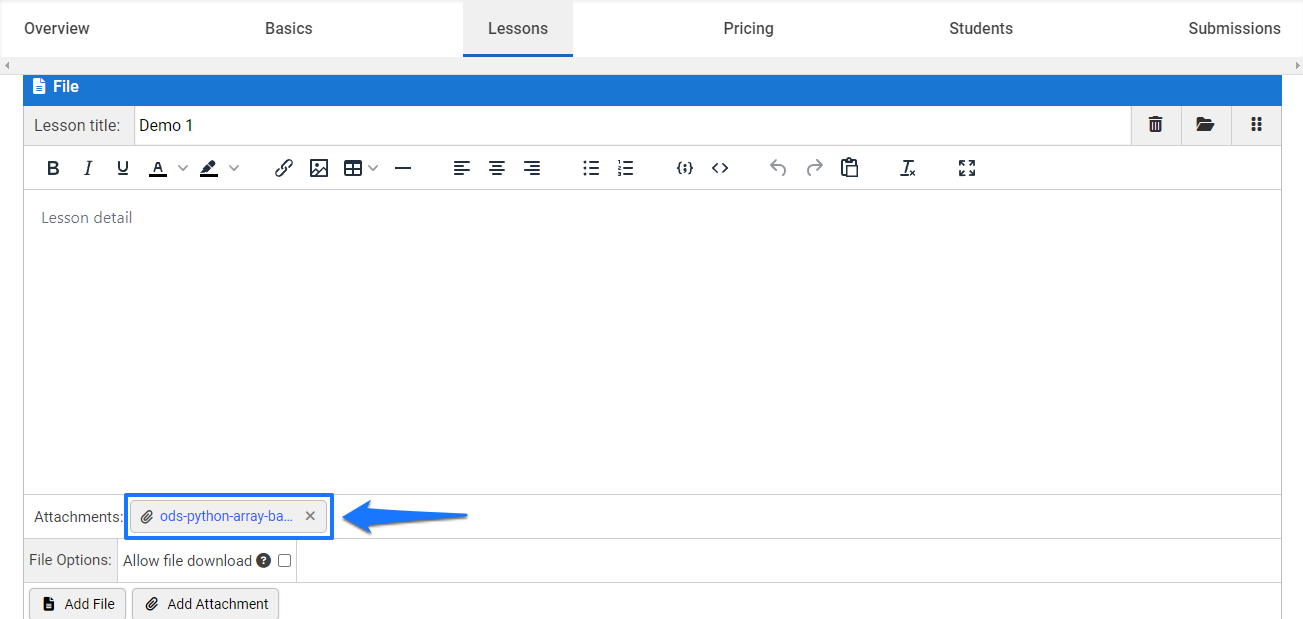The height and width of the screenshot is (619, 1303).
Task: Switch to the Basics tab
Action: pos(289,29)
